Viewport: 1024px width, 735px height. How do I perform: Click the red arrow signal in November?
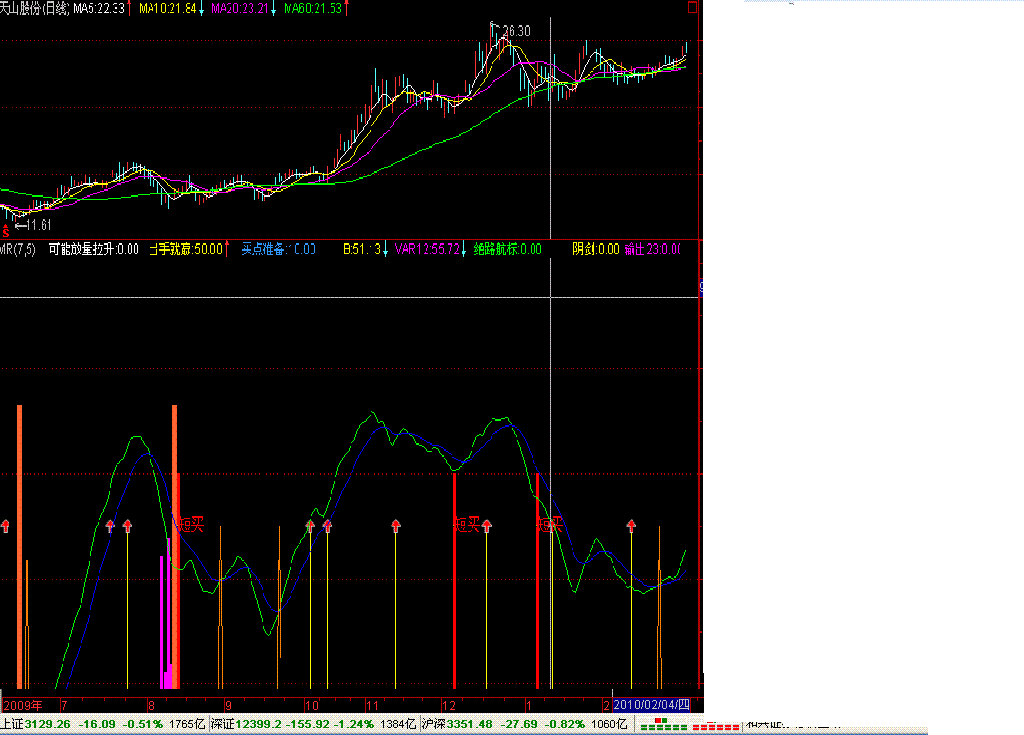(396, 525)
